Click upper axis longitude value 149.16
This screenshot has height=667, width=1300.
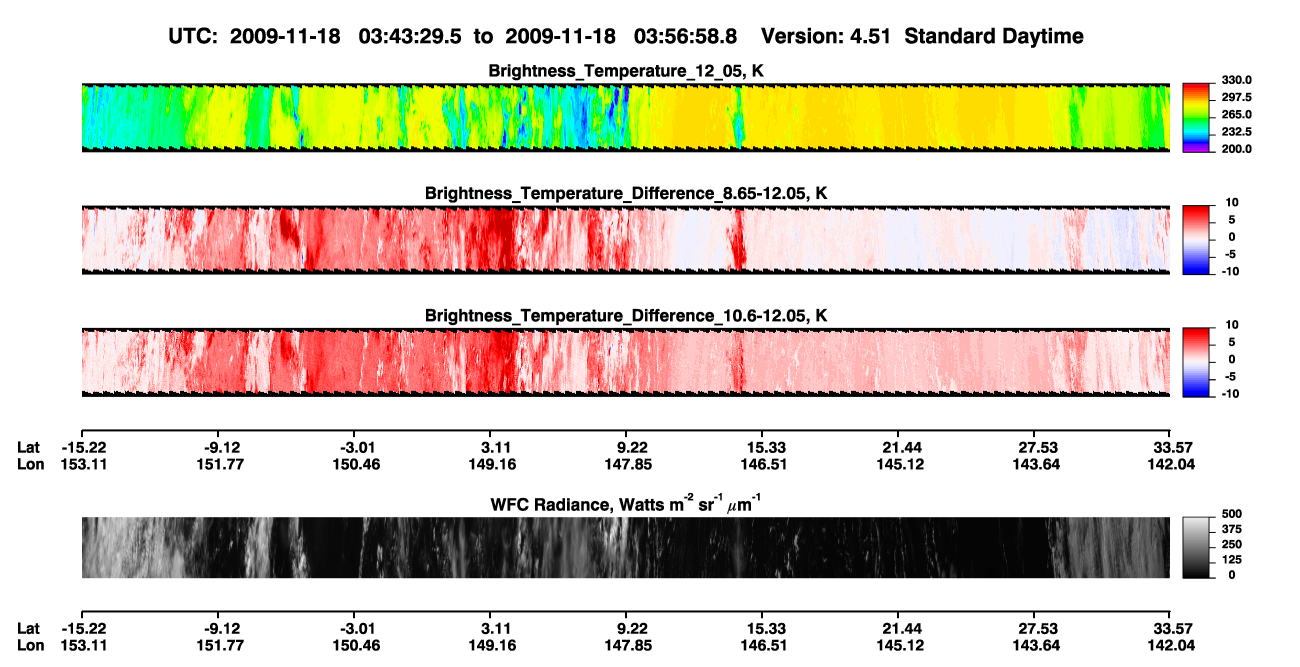pos(490,464)
